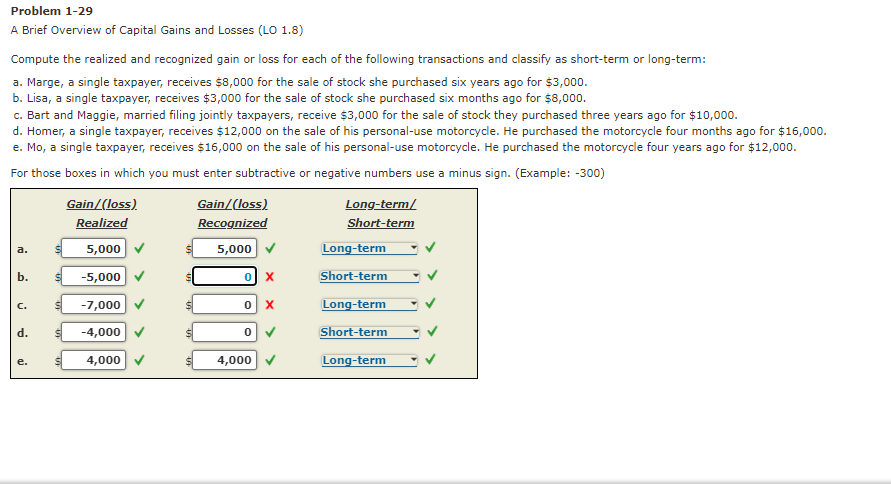Click the Long-term/Short-term column header
891x484 pixels.
point(381,213)
